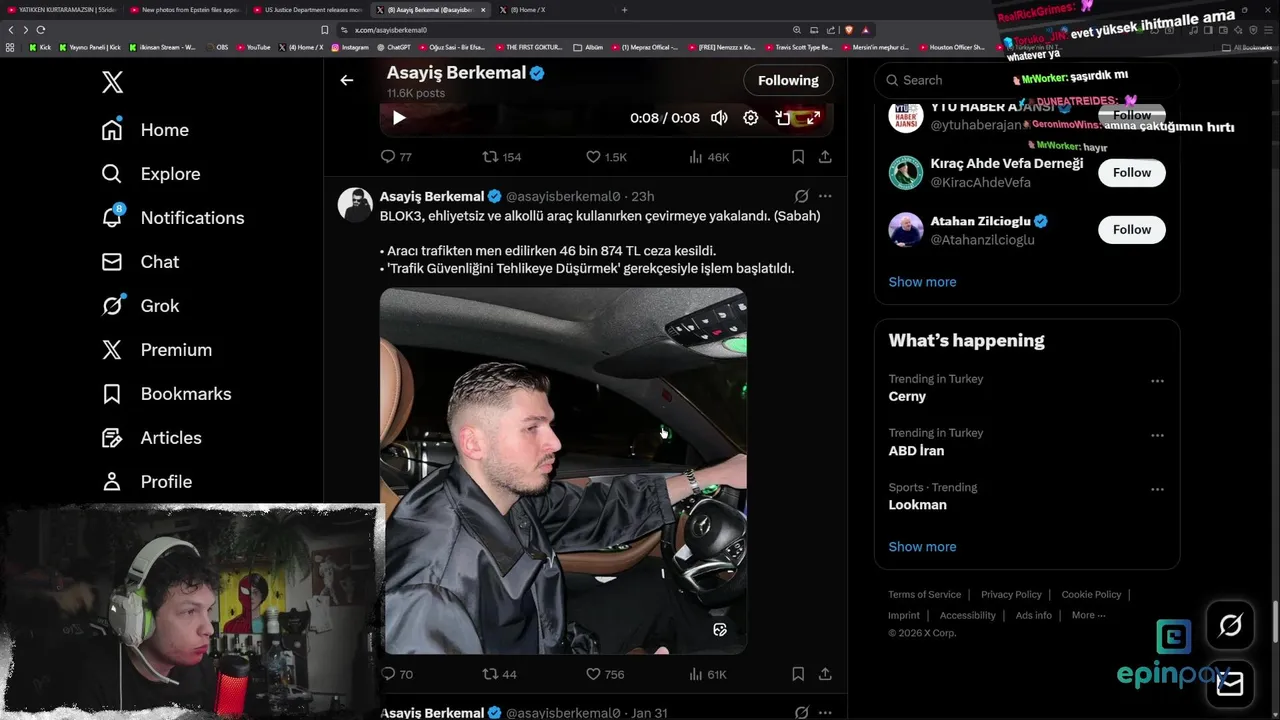Open the Chat section
Screen dimensions: 1280x720
[140, 262]
